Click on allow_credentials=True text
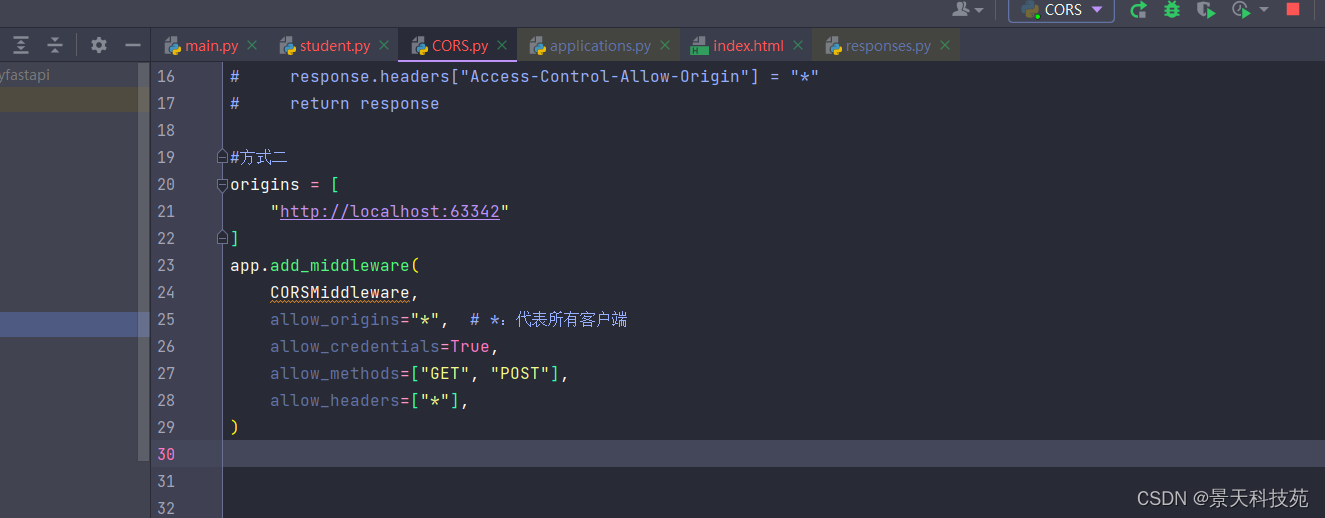 pos(380,346)
